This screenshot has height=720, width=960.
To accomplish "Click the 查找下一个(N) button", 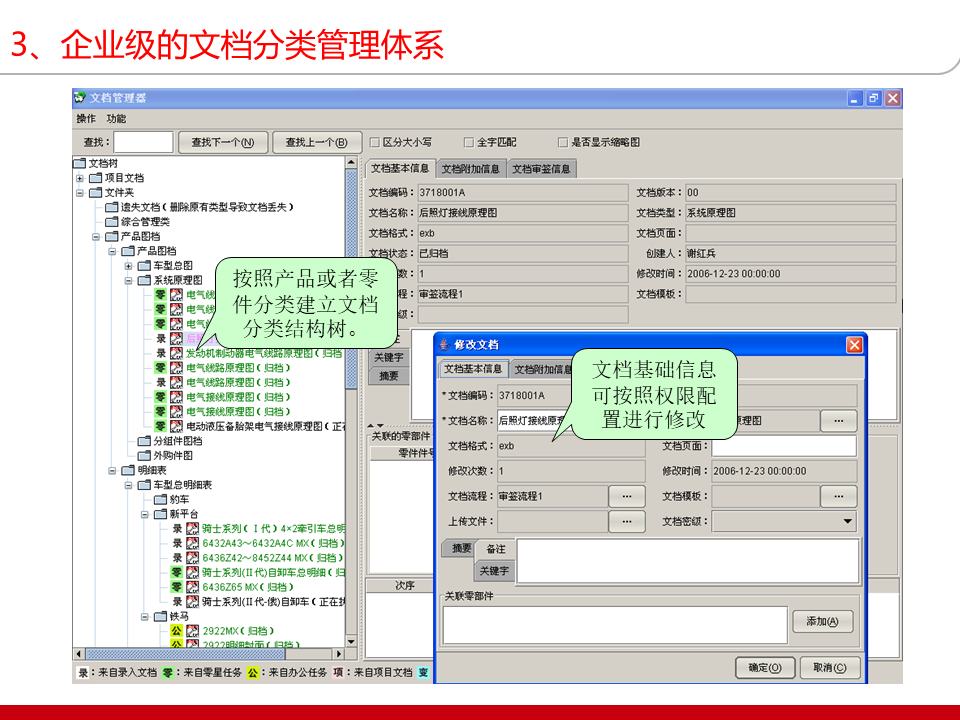I will click(223, 142).
